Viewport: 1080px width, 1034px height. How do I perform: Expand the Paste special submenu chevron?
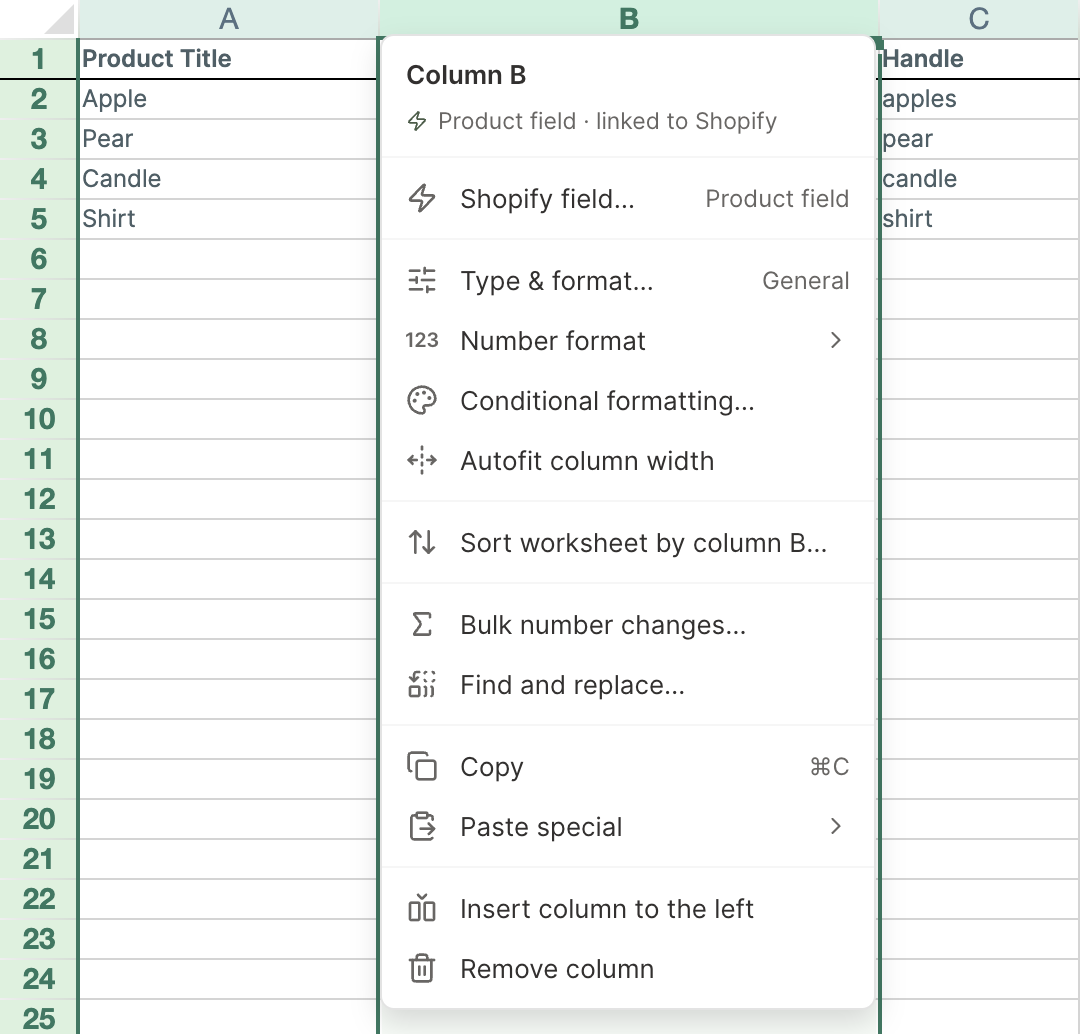(835, 826)
